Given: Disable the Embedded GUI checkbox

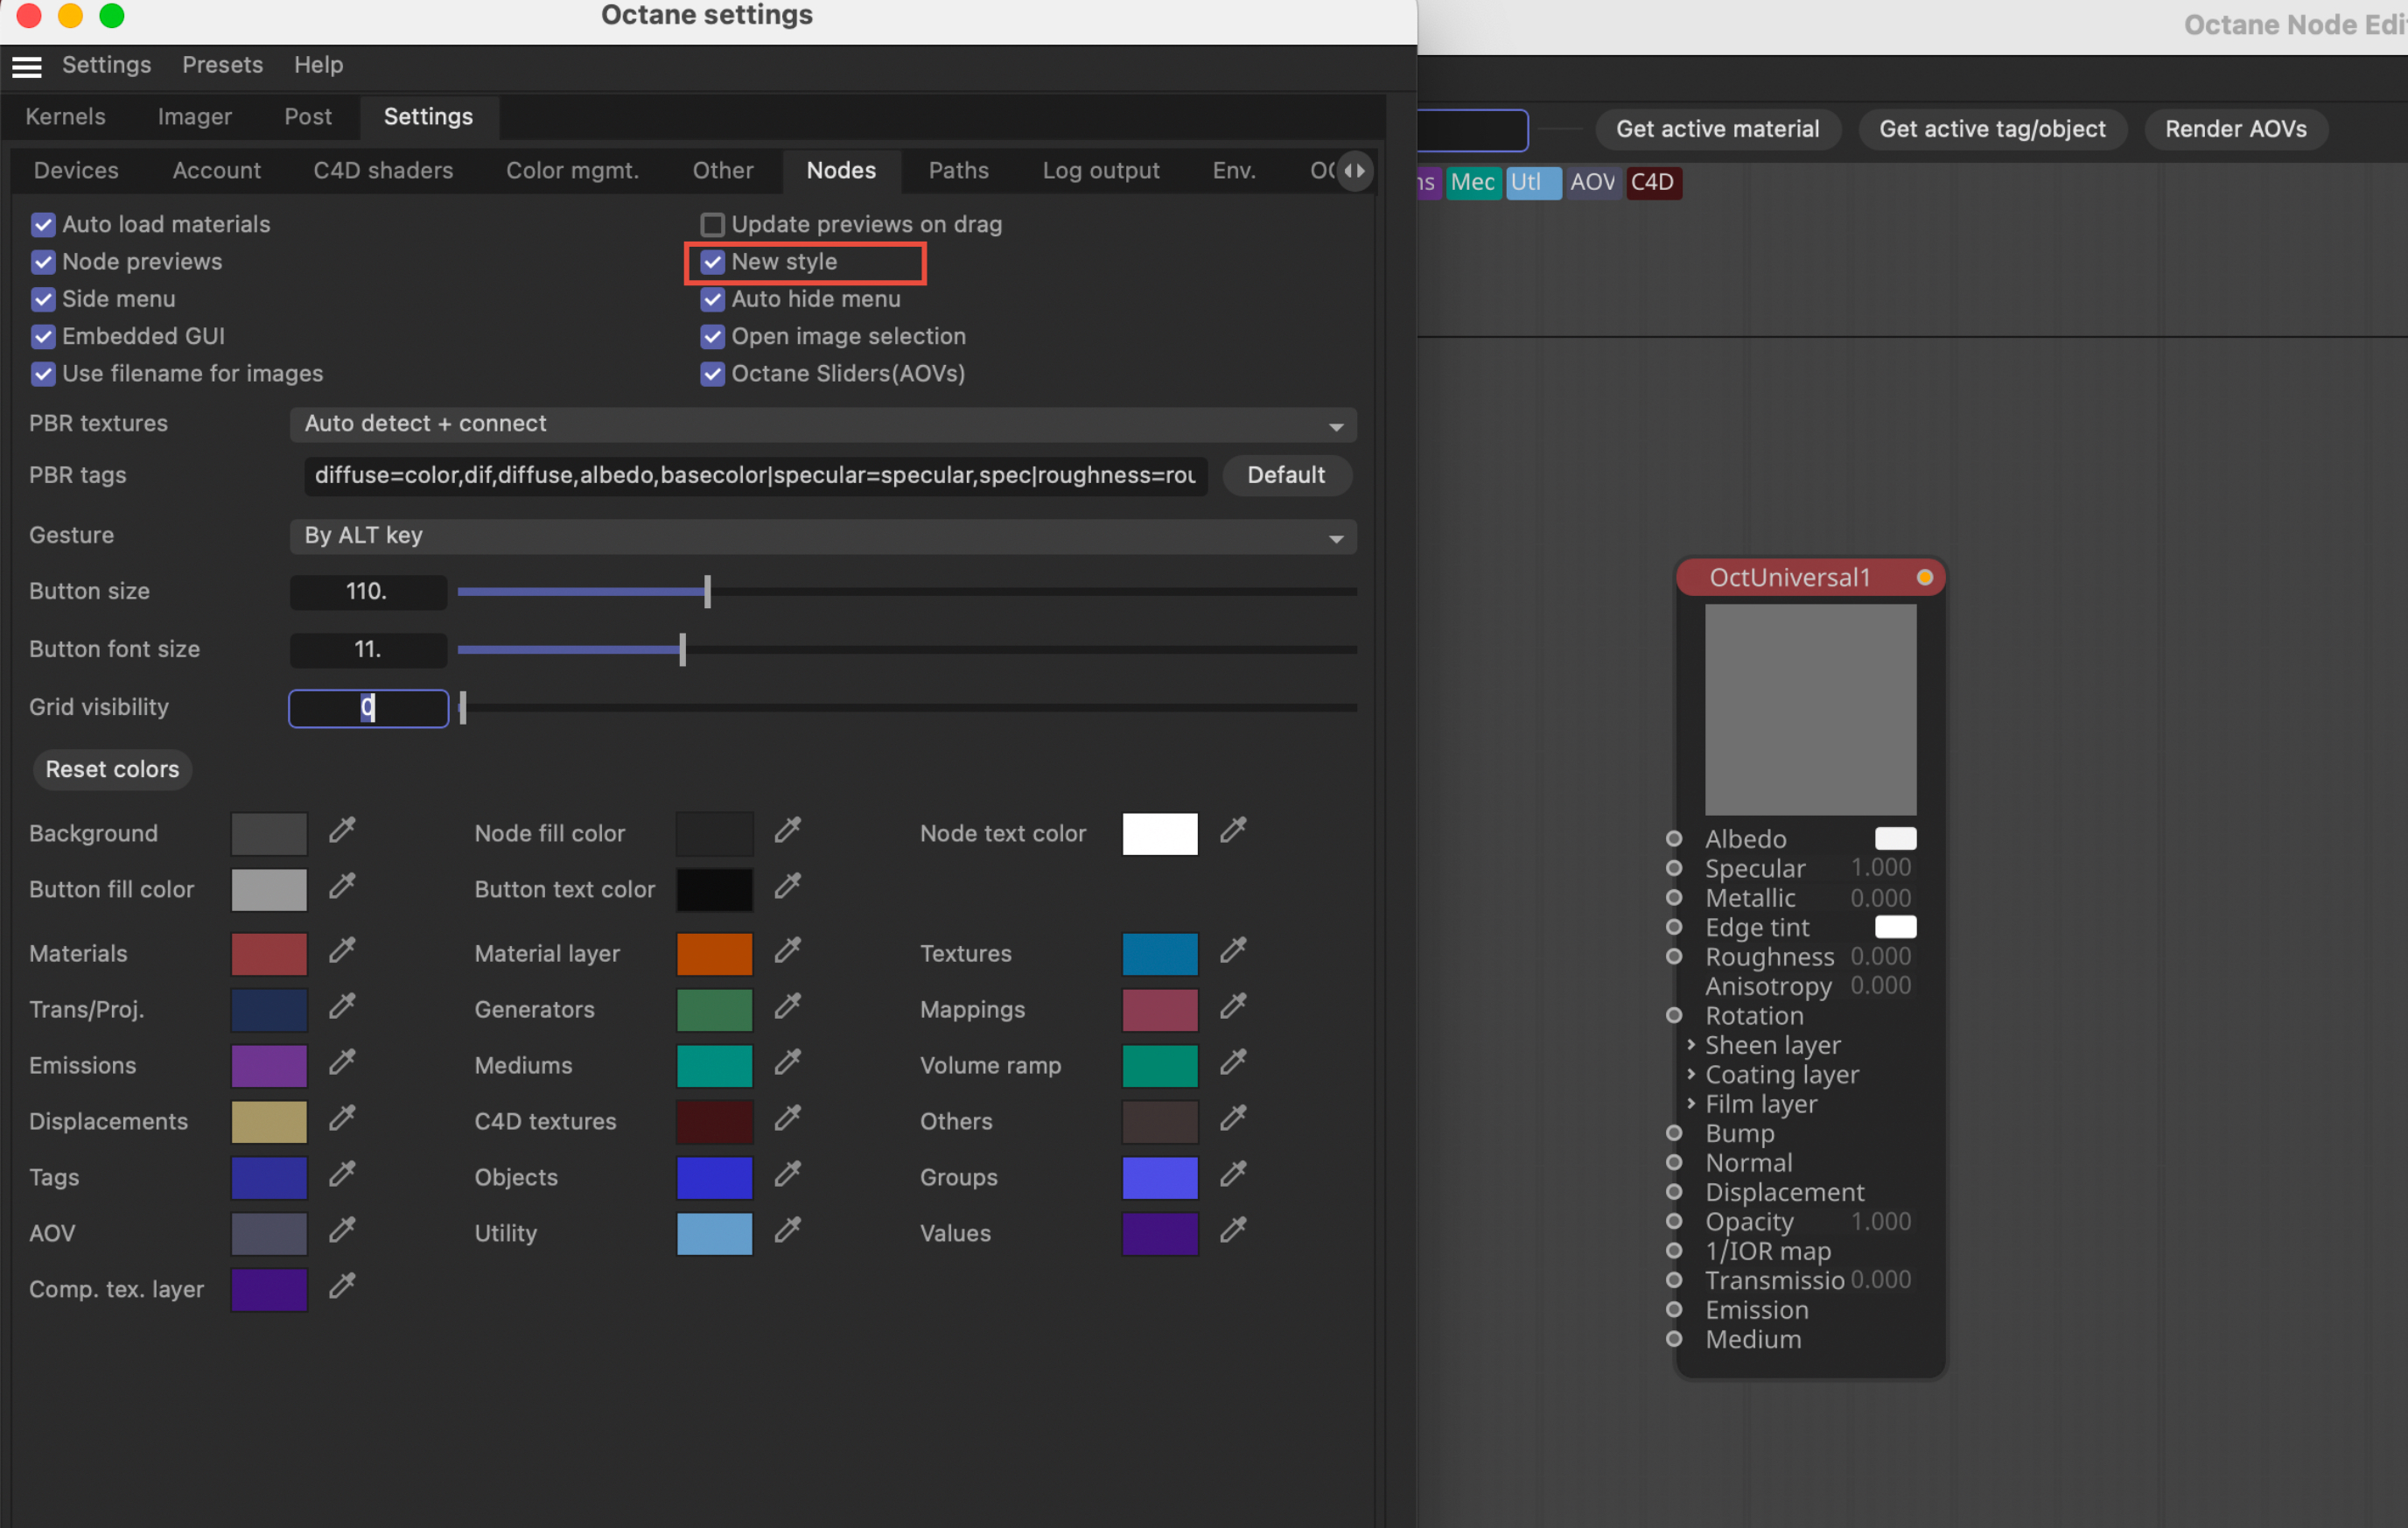Looking at the screenshot, I should pyautogui.click(x=43, y=337).
